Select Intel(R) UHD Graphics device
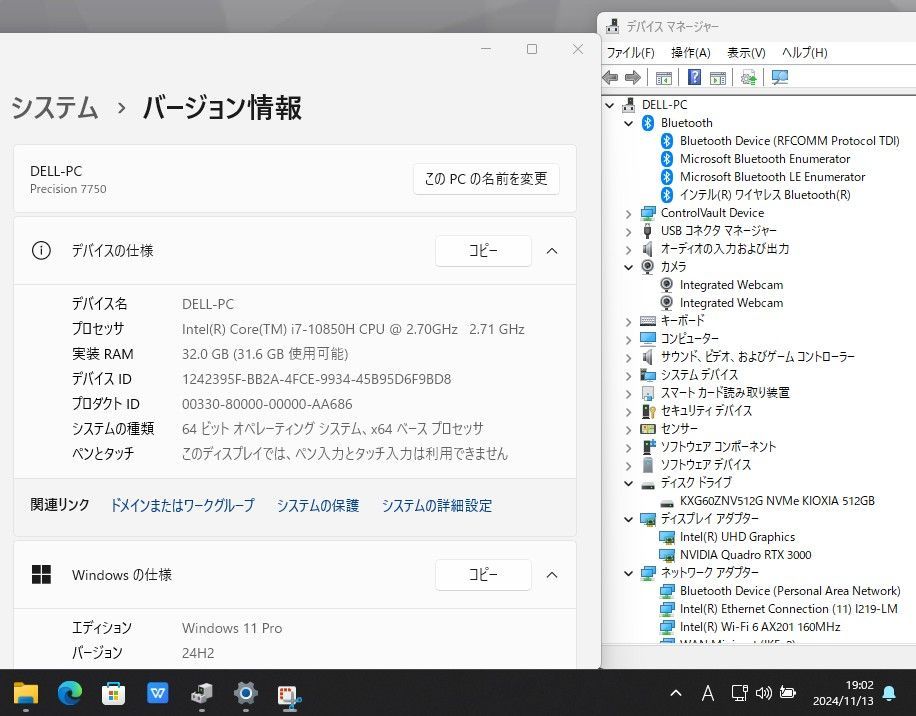The height and width of the screenshot is (716, 916). [737, 537]
